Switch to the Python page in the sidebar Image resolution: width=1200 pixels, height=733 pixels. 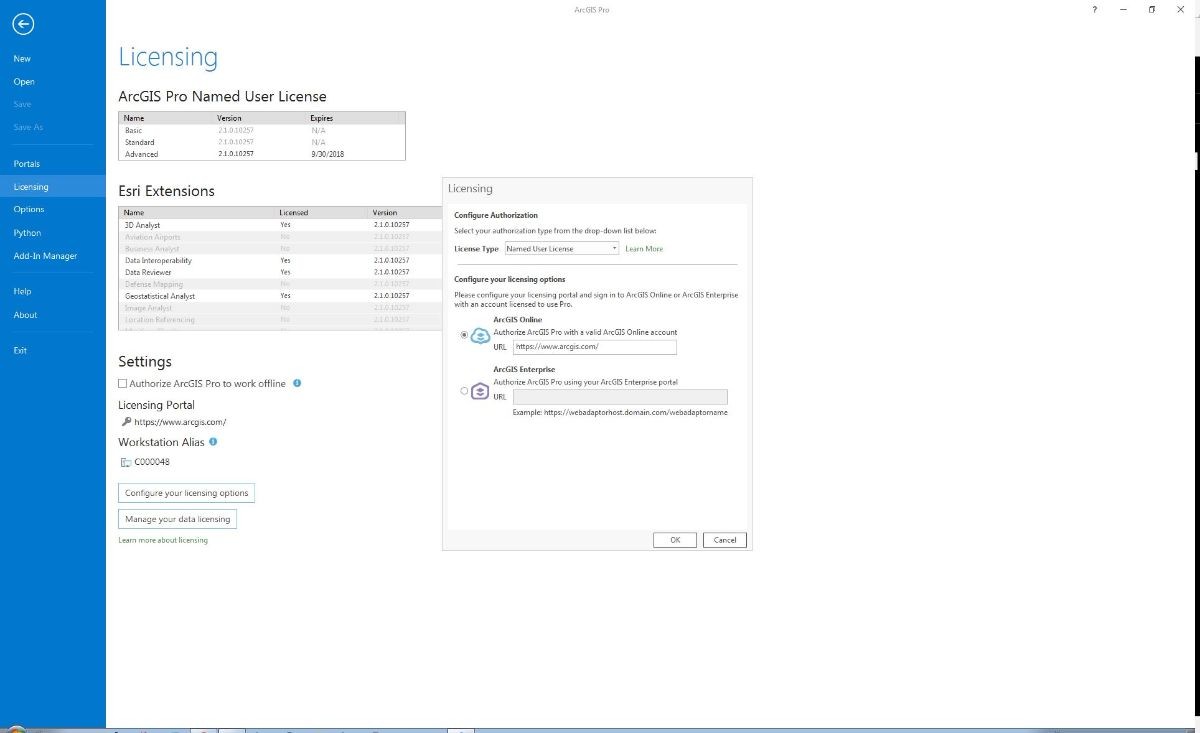27,232
